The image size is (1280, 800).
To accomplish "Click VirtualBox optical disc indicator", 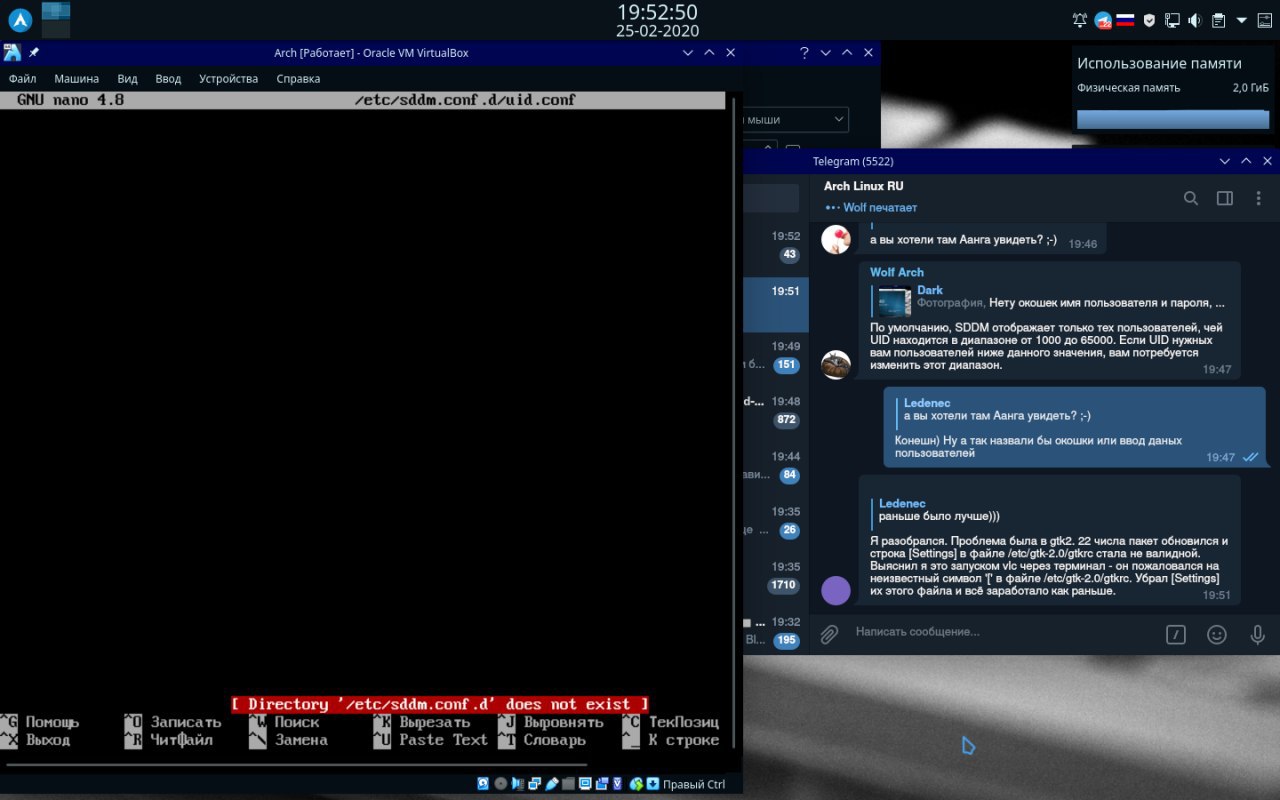I will click(501, 784).
